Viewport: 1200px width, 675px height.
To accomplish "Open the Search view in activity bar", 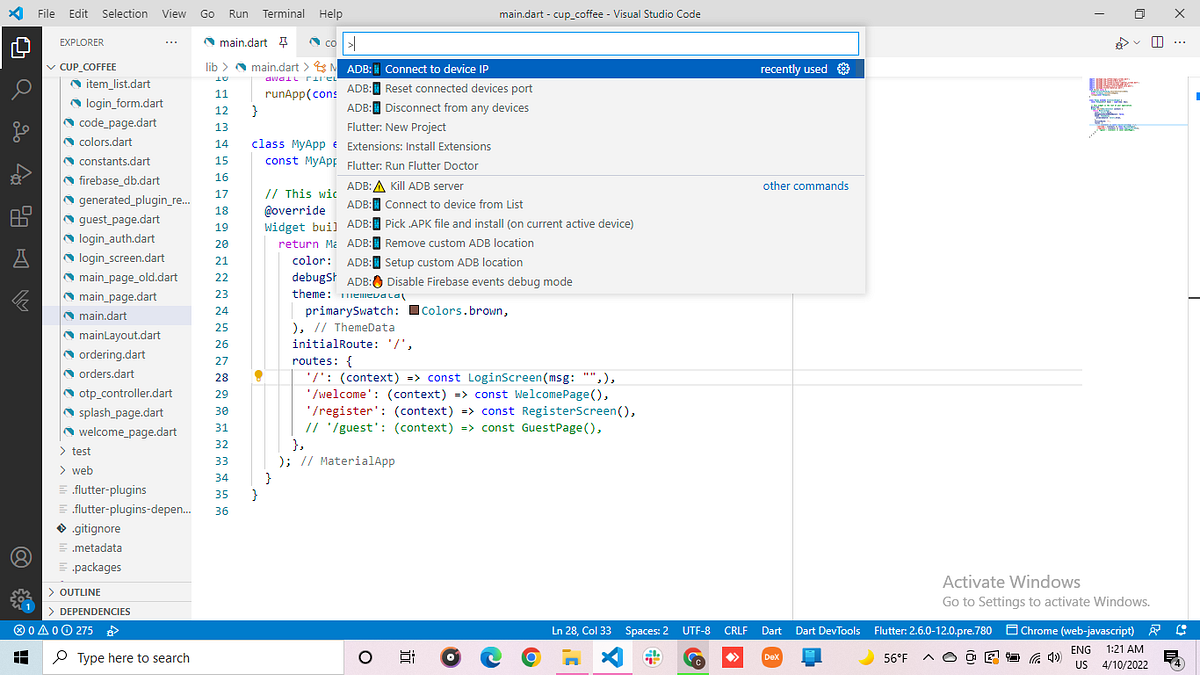I will click(x=21, y=88).
